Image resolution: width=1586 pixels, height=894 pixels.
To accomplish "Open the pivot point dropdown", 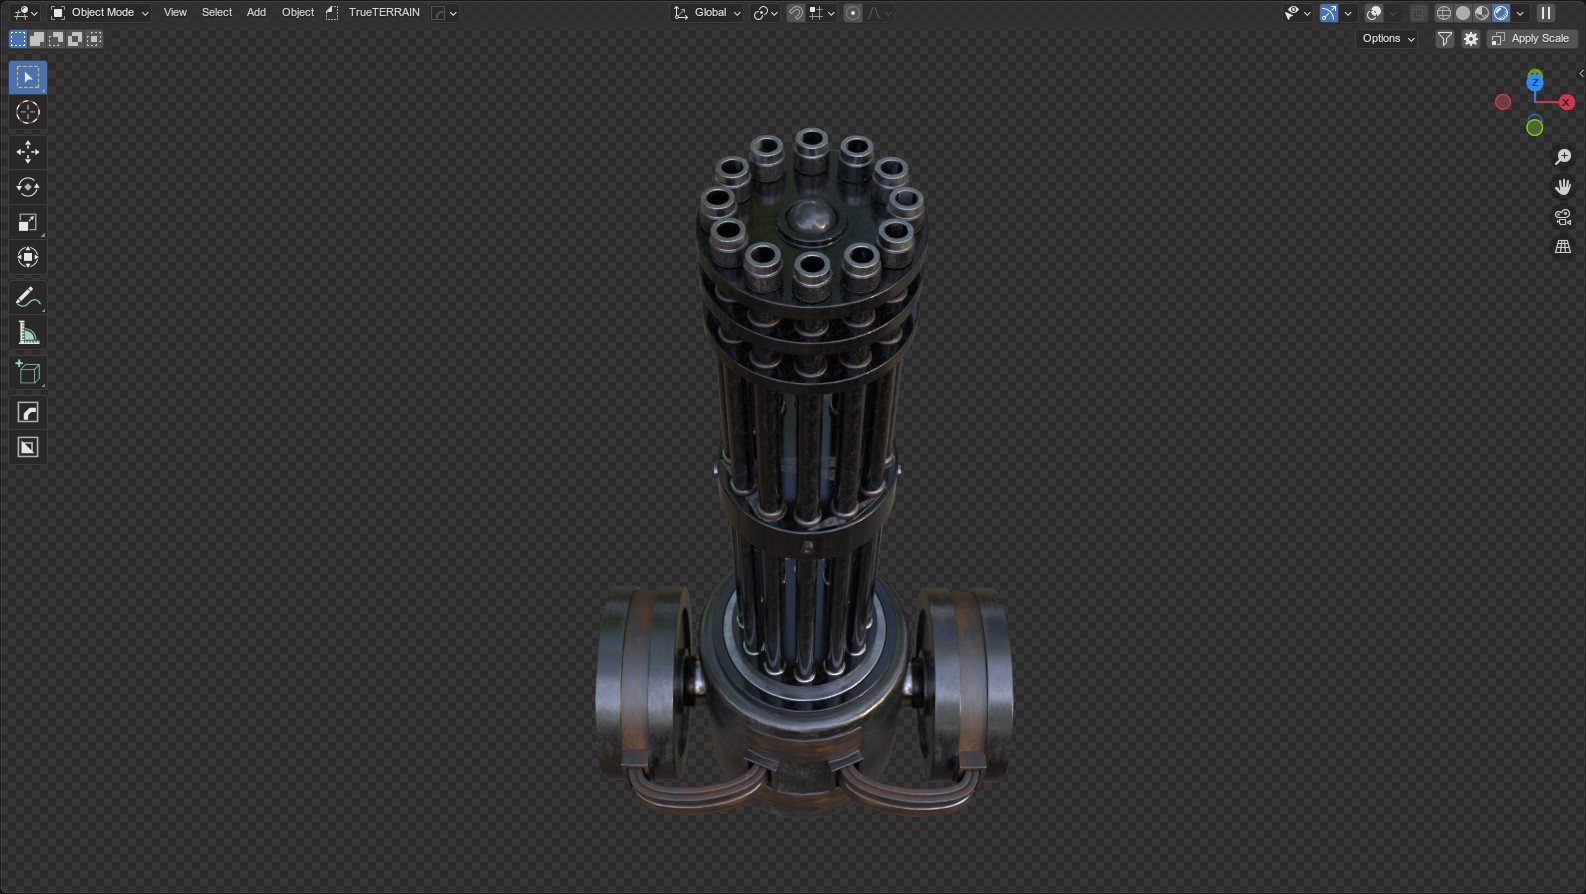I will point(766,13).
